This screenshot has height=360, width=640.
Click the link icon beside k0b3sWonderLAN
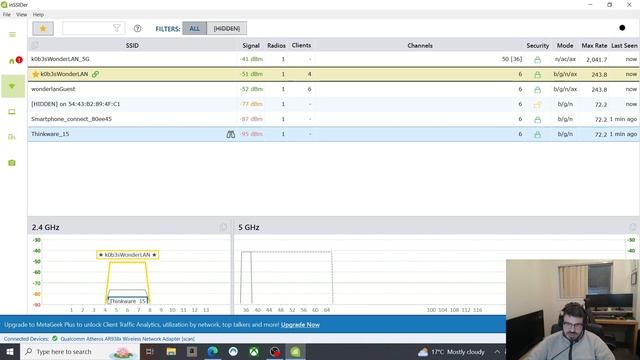click(x=96, y=74)
